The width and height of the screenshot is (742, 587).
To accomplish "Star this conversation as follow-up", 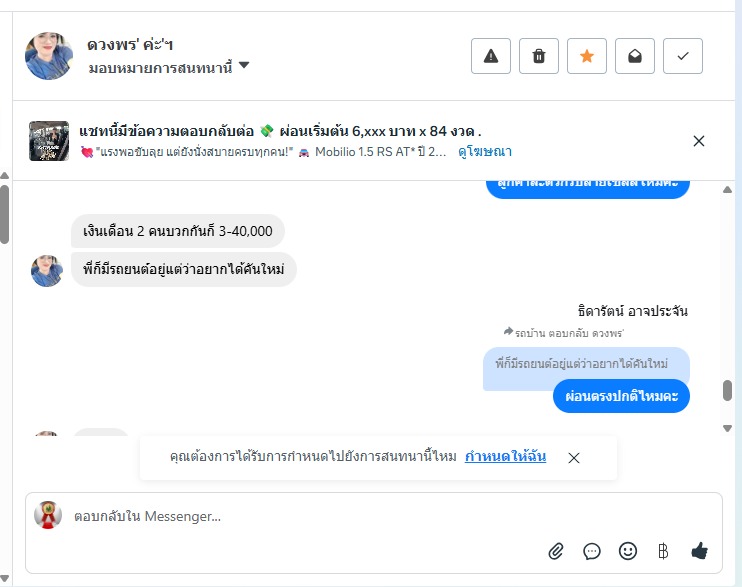I will click(587, 56).
